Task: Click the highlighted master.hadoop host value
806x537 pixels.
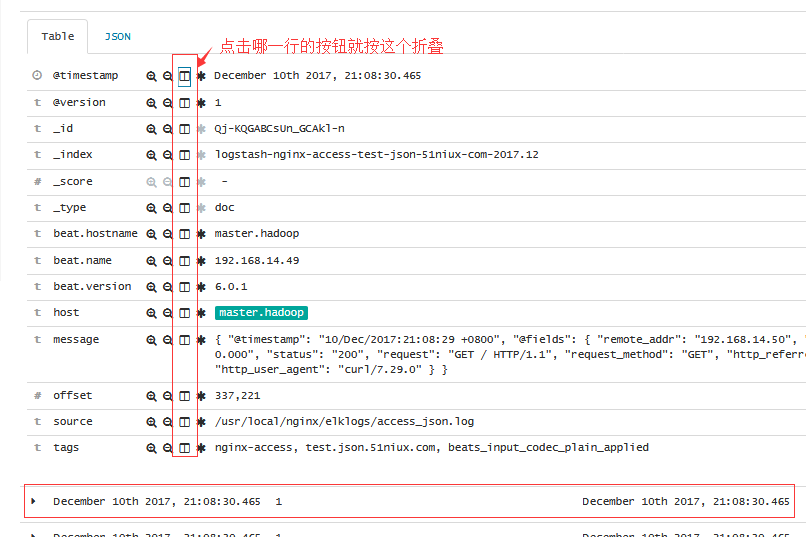Action: pyautogui.click(x=261, y=313)
